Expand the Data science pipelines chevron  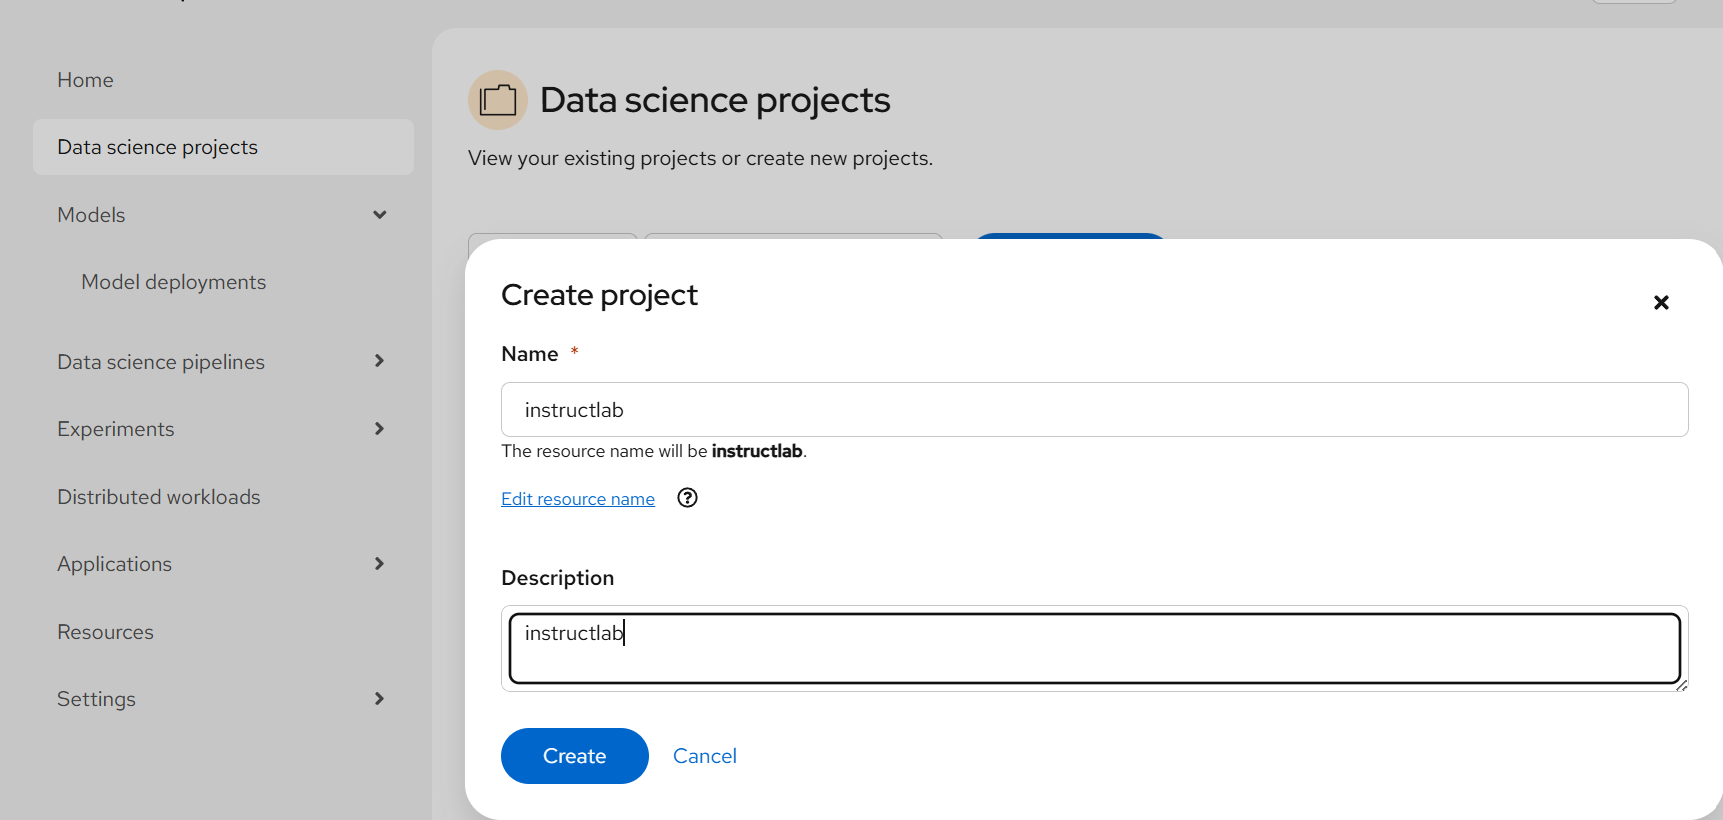point(380,361)
